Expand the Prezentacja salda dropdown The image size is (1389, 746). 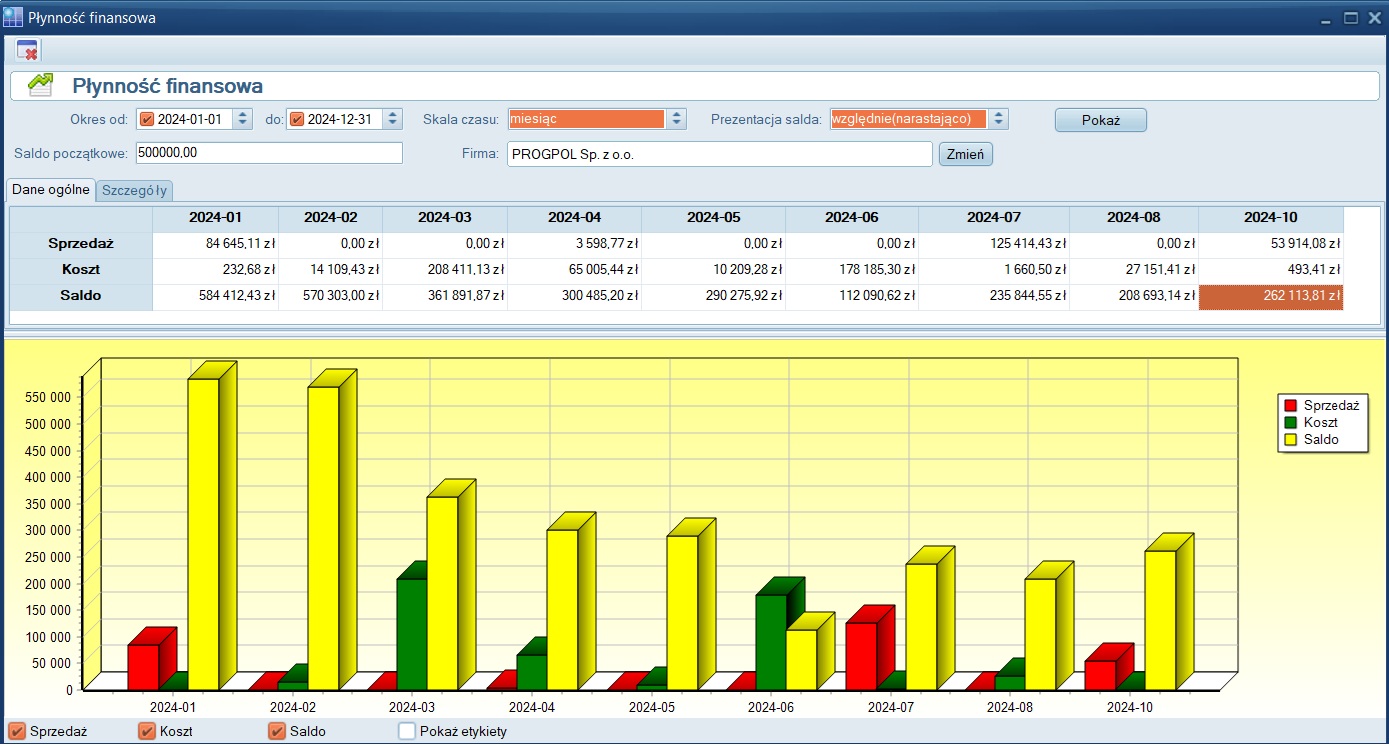pyautogui.click(x=998, y=119)
